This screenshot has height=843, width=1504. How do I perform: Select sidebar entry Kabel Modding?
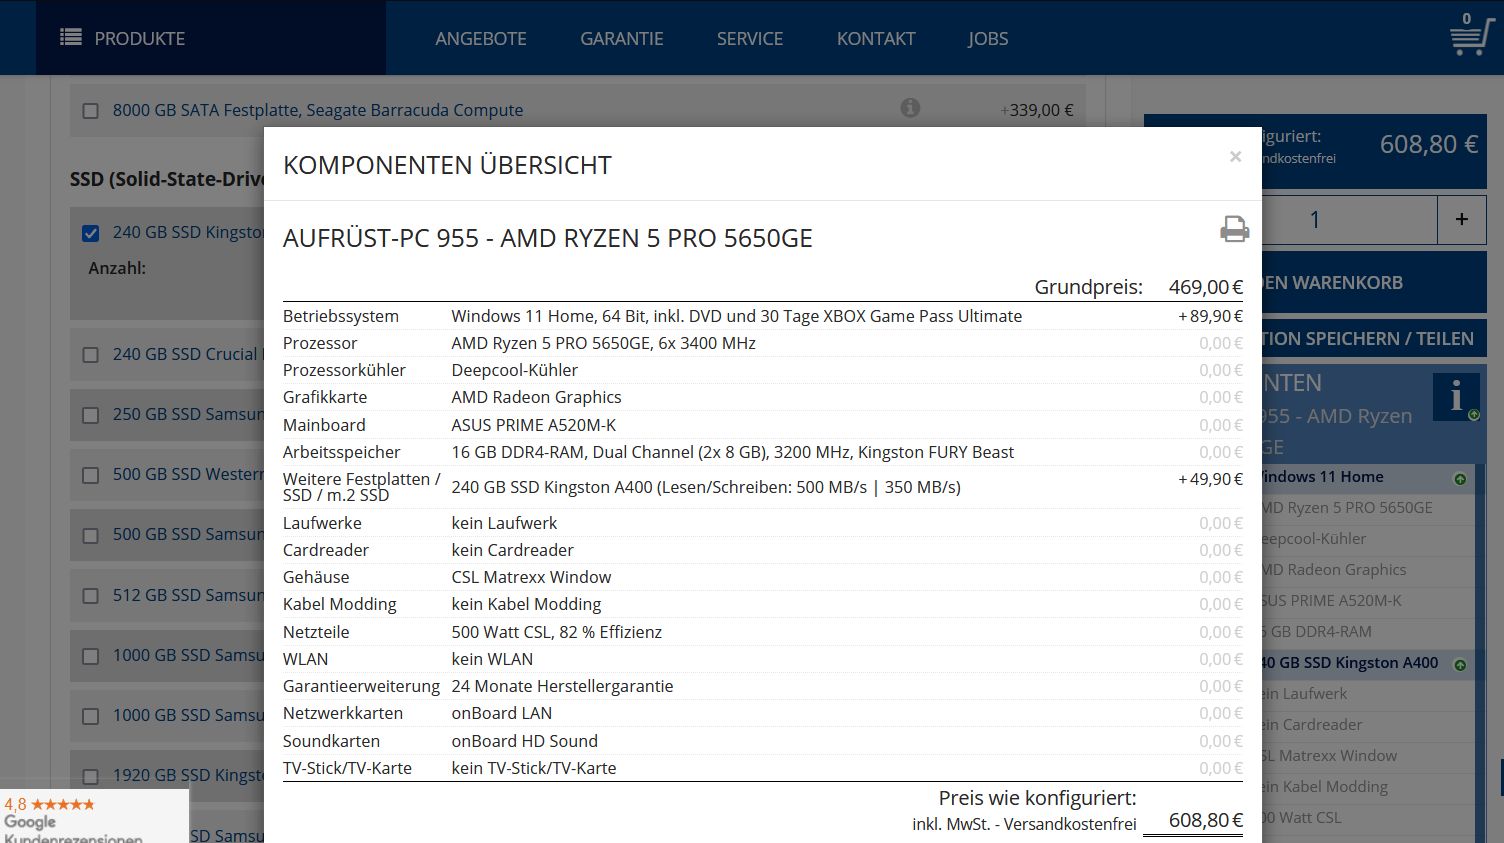(x=1367, y=787)
